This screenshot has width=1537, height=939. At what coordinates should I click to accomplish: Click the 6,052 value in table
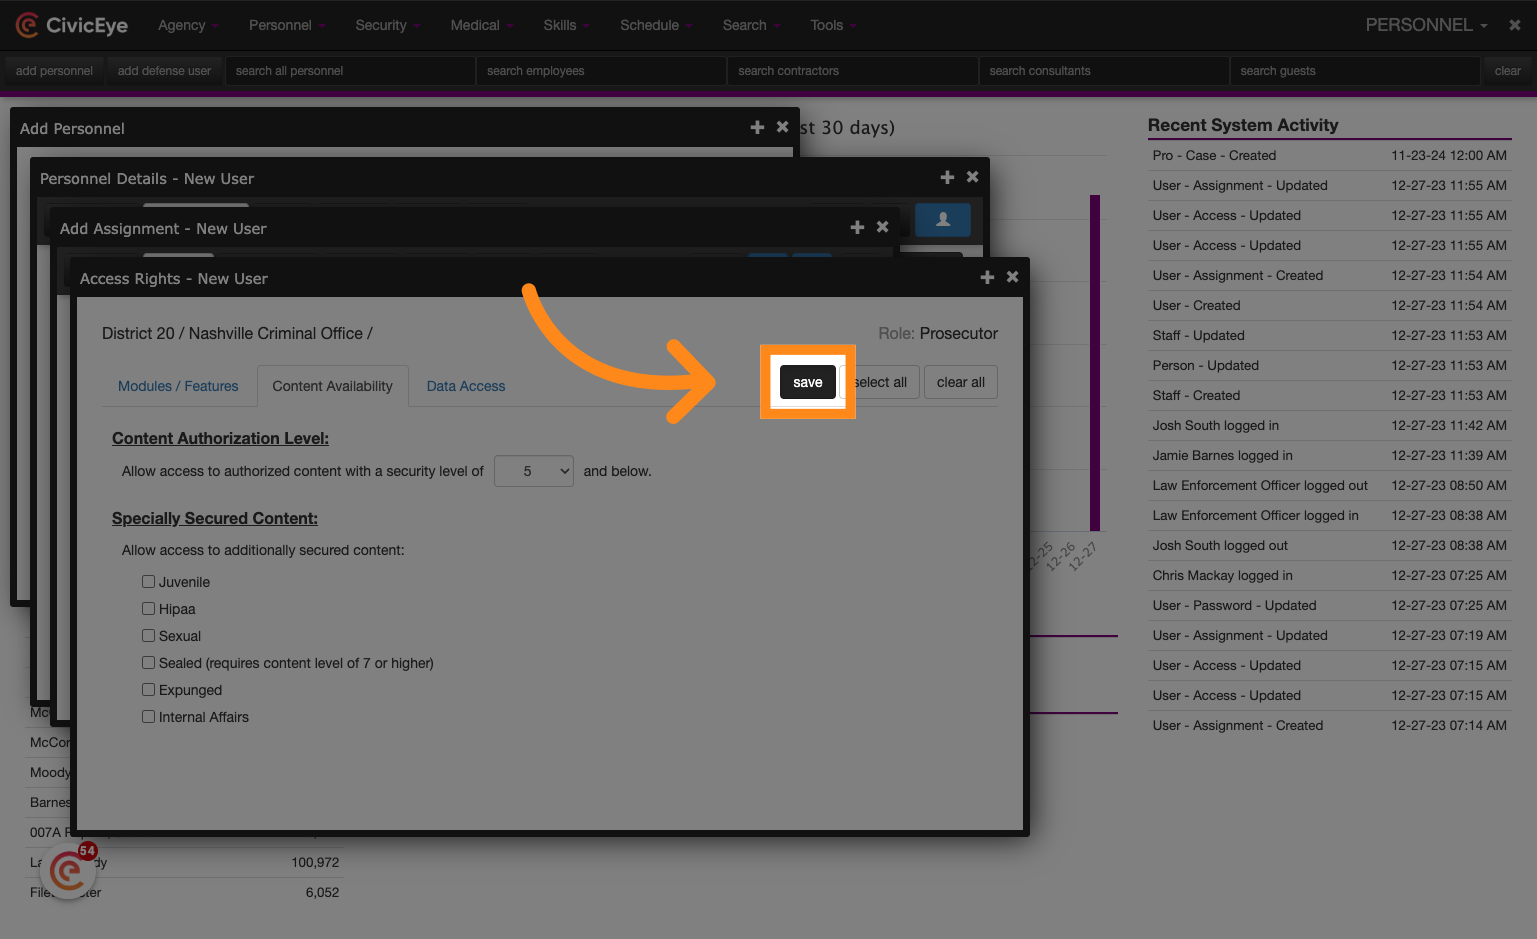pos(322,892)
